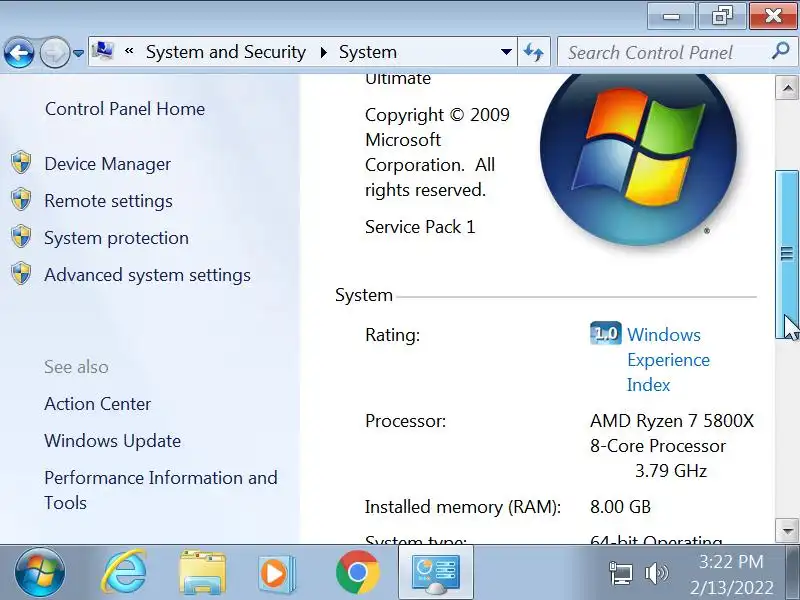The image size is (800, 600).
Task: Launch Windows Media Player from taskbar
Action: 276,574
